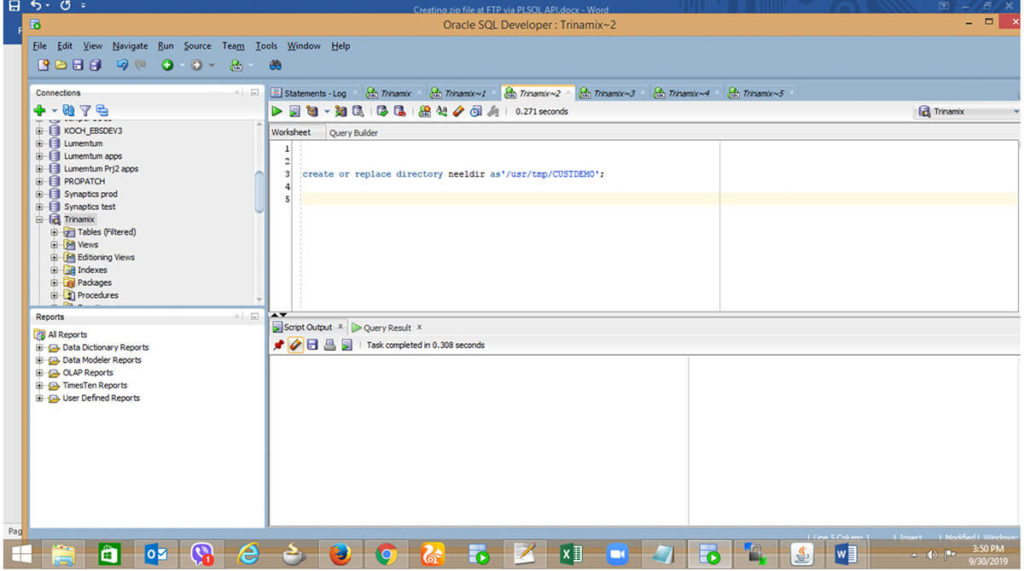Screen dimensions: 1024x571
Task: Expand the OLAP Reports folder
Action: point(39,373)
